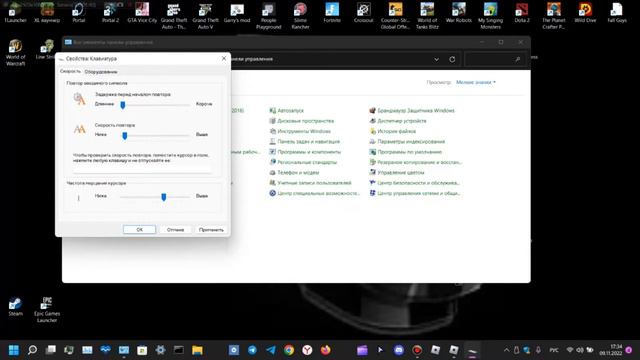Click the Windows Start button

pyautogui.click(x=13, y=350)
